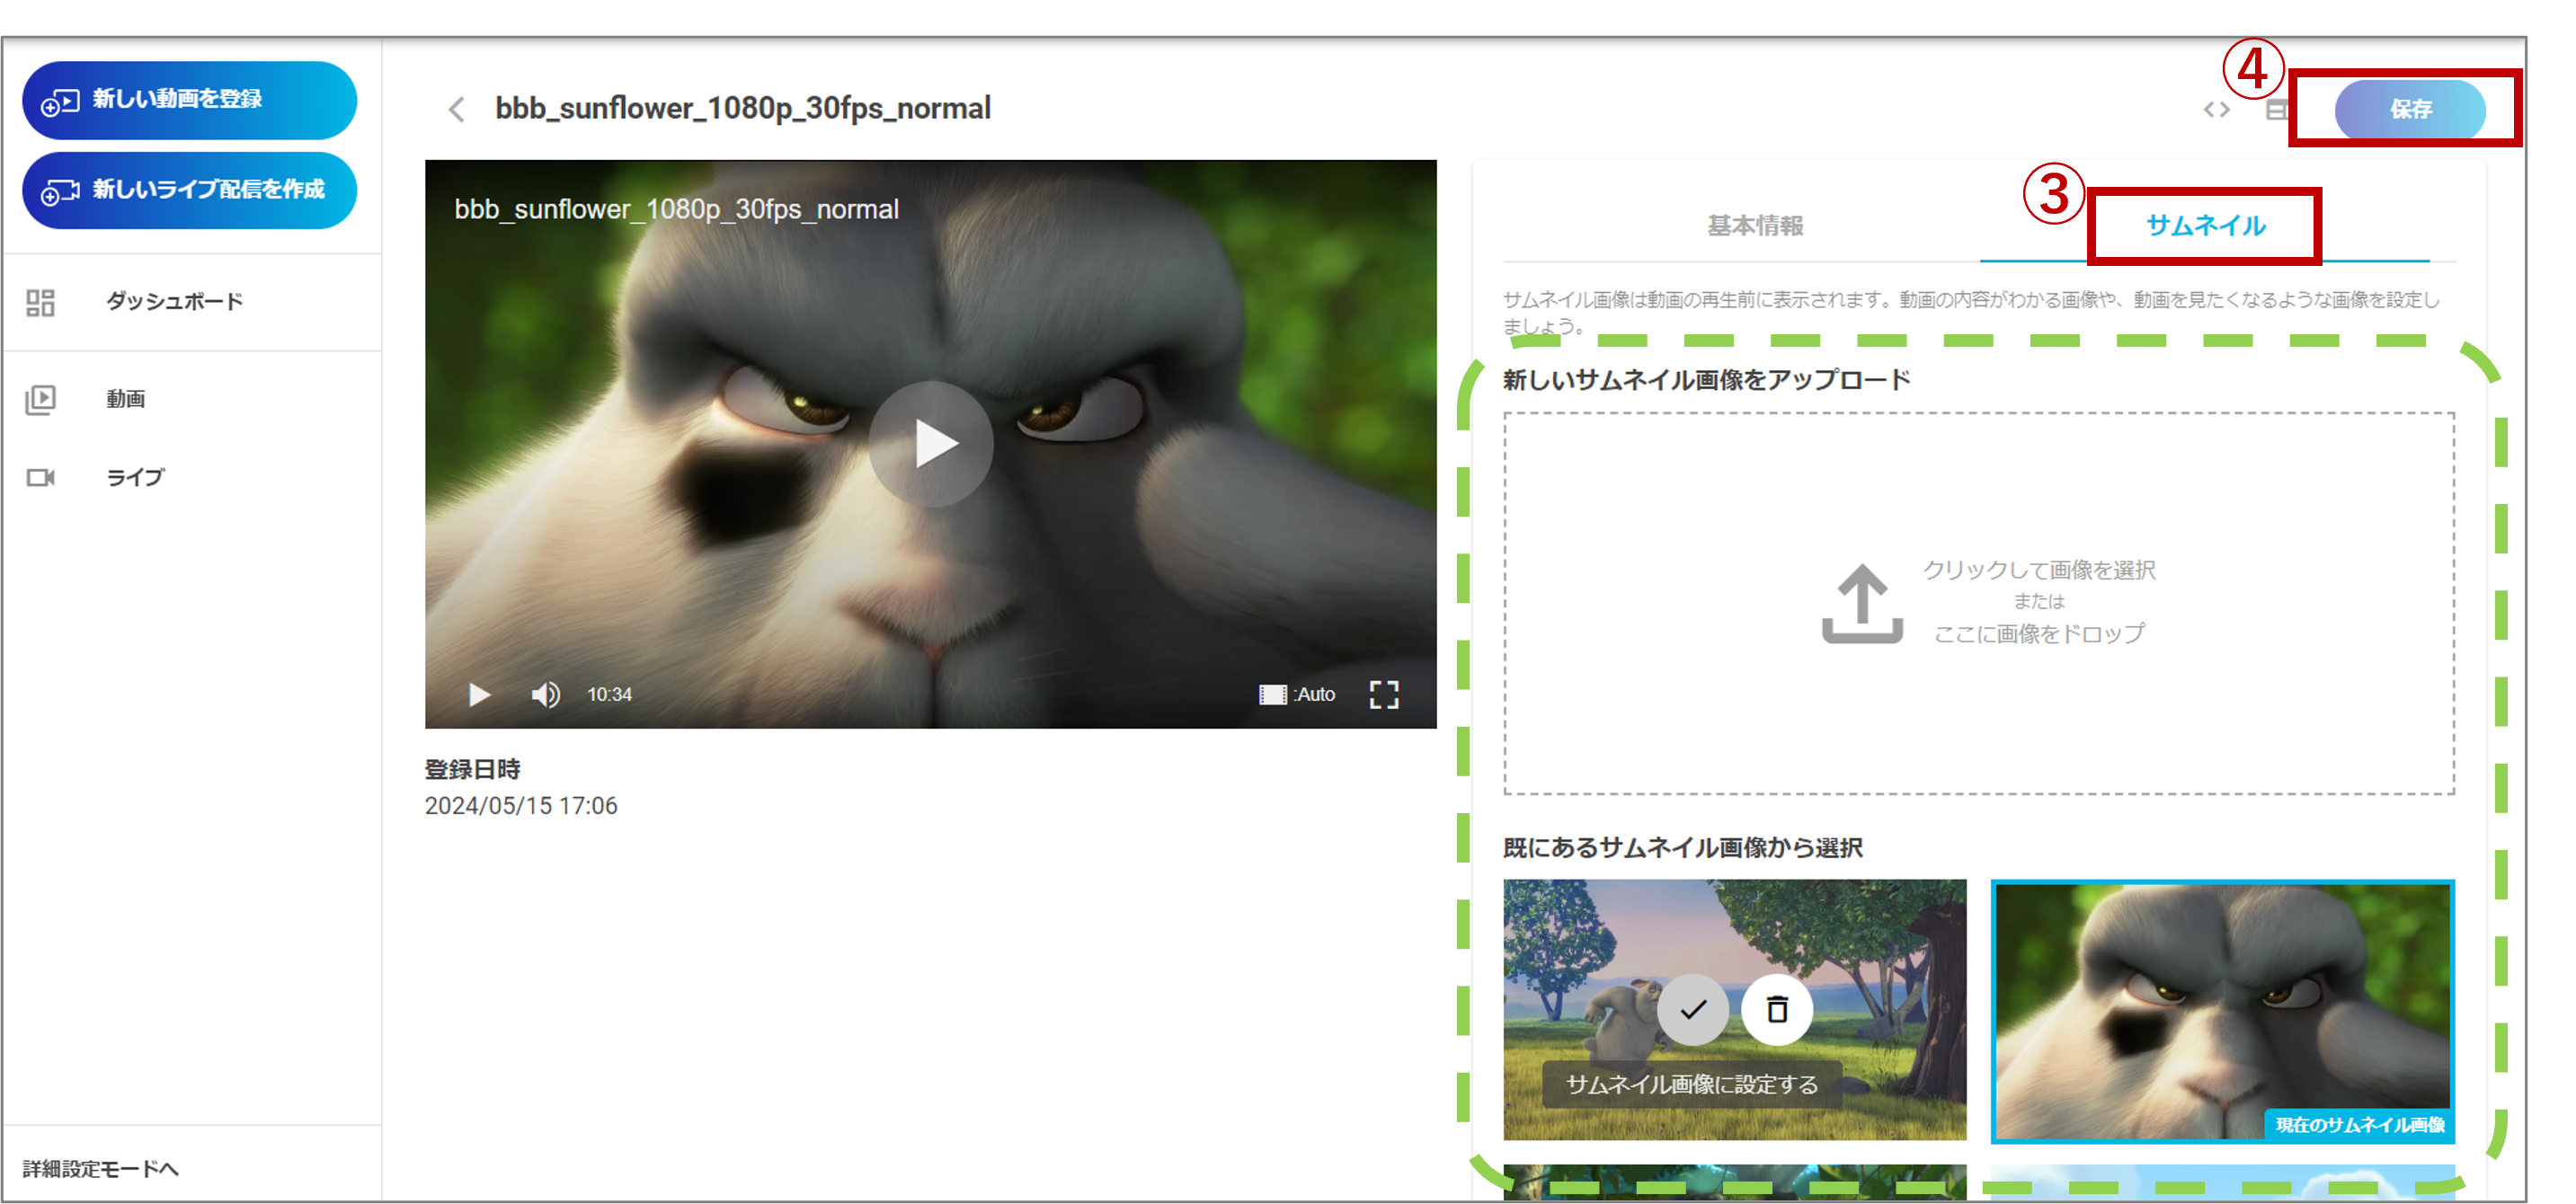Switch to the サムネイル tab
2576x1204 pixels.
coord(2205,226)
